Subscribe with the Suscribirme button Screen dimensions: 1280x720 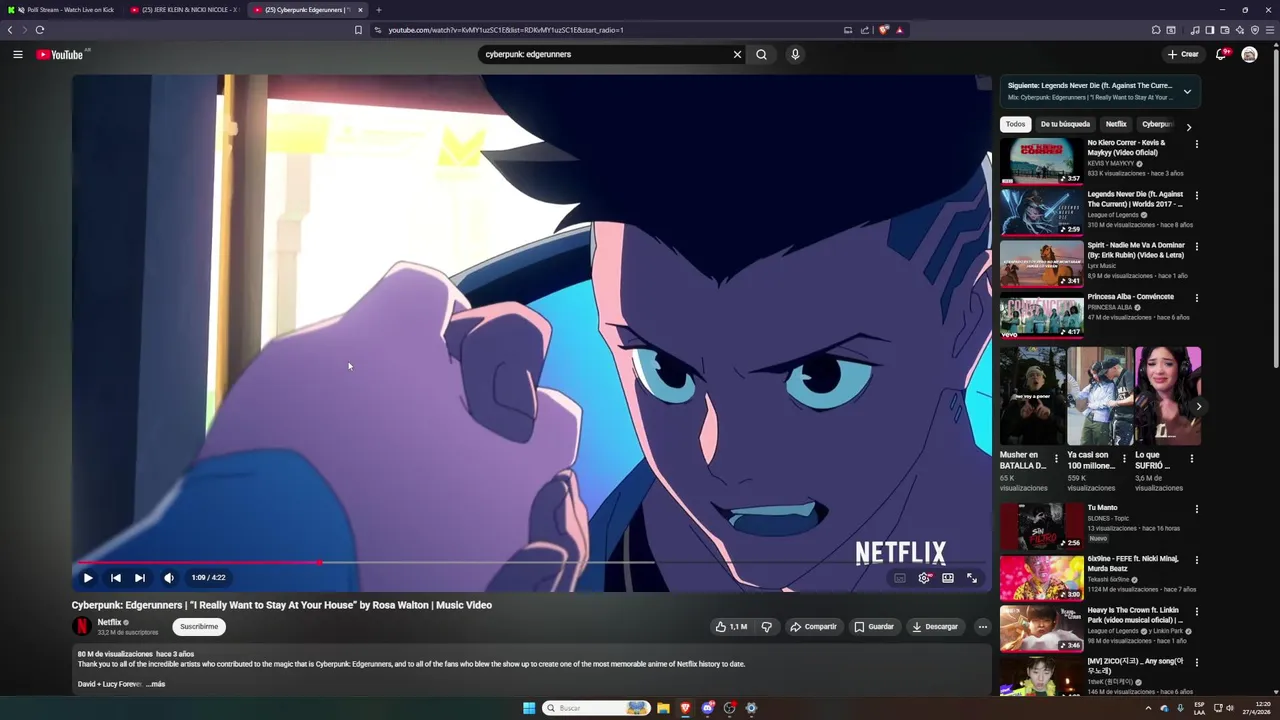tap(199, 627)
